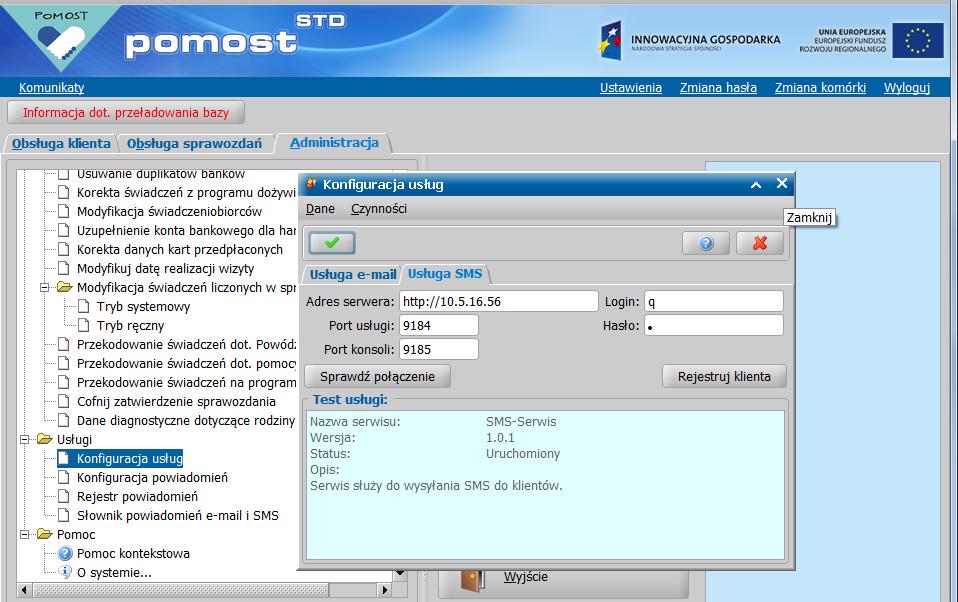Select Usuwanie duplikatów banków
Viewport: 958px width, 602px height.
pyautogui.click(x=161, y=174)
